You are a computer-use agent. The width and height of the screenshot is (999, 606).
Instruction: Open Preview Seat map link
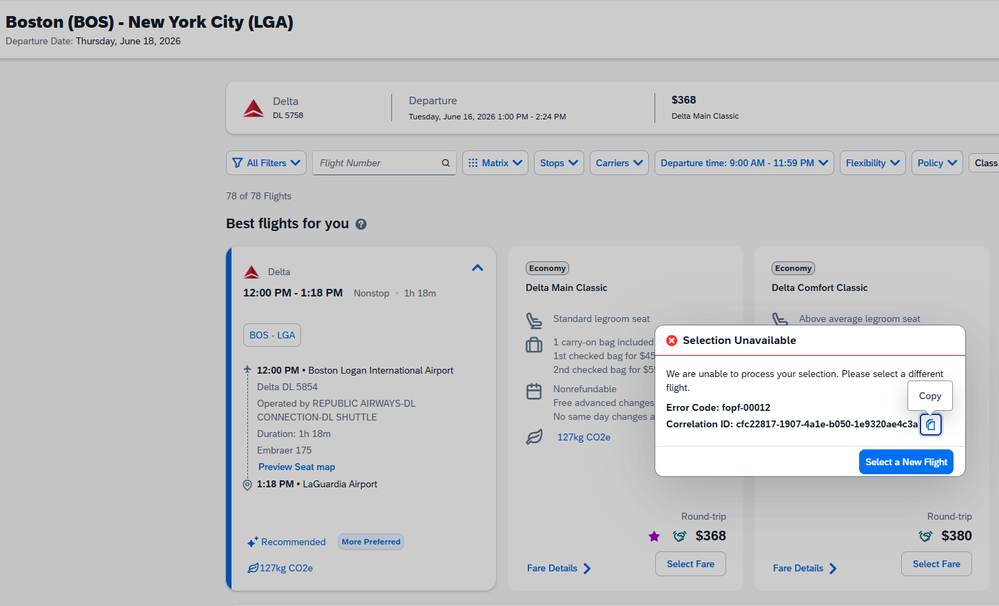coord(296,467)
